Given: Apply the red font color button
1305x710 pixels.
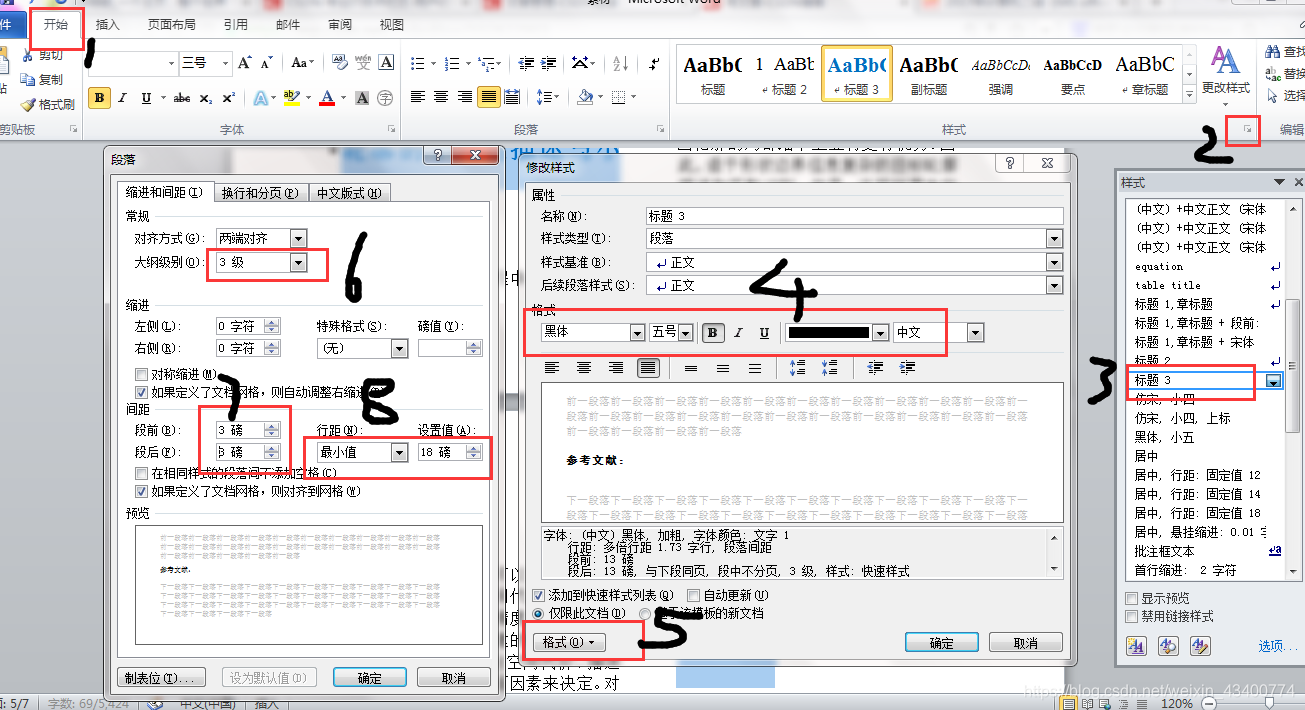Looking at the screenshot, I should 326,98.
